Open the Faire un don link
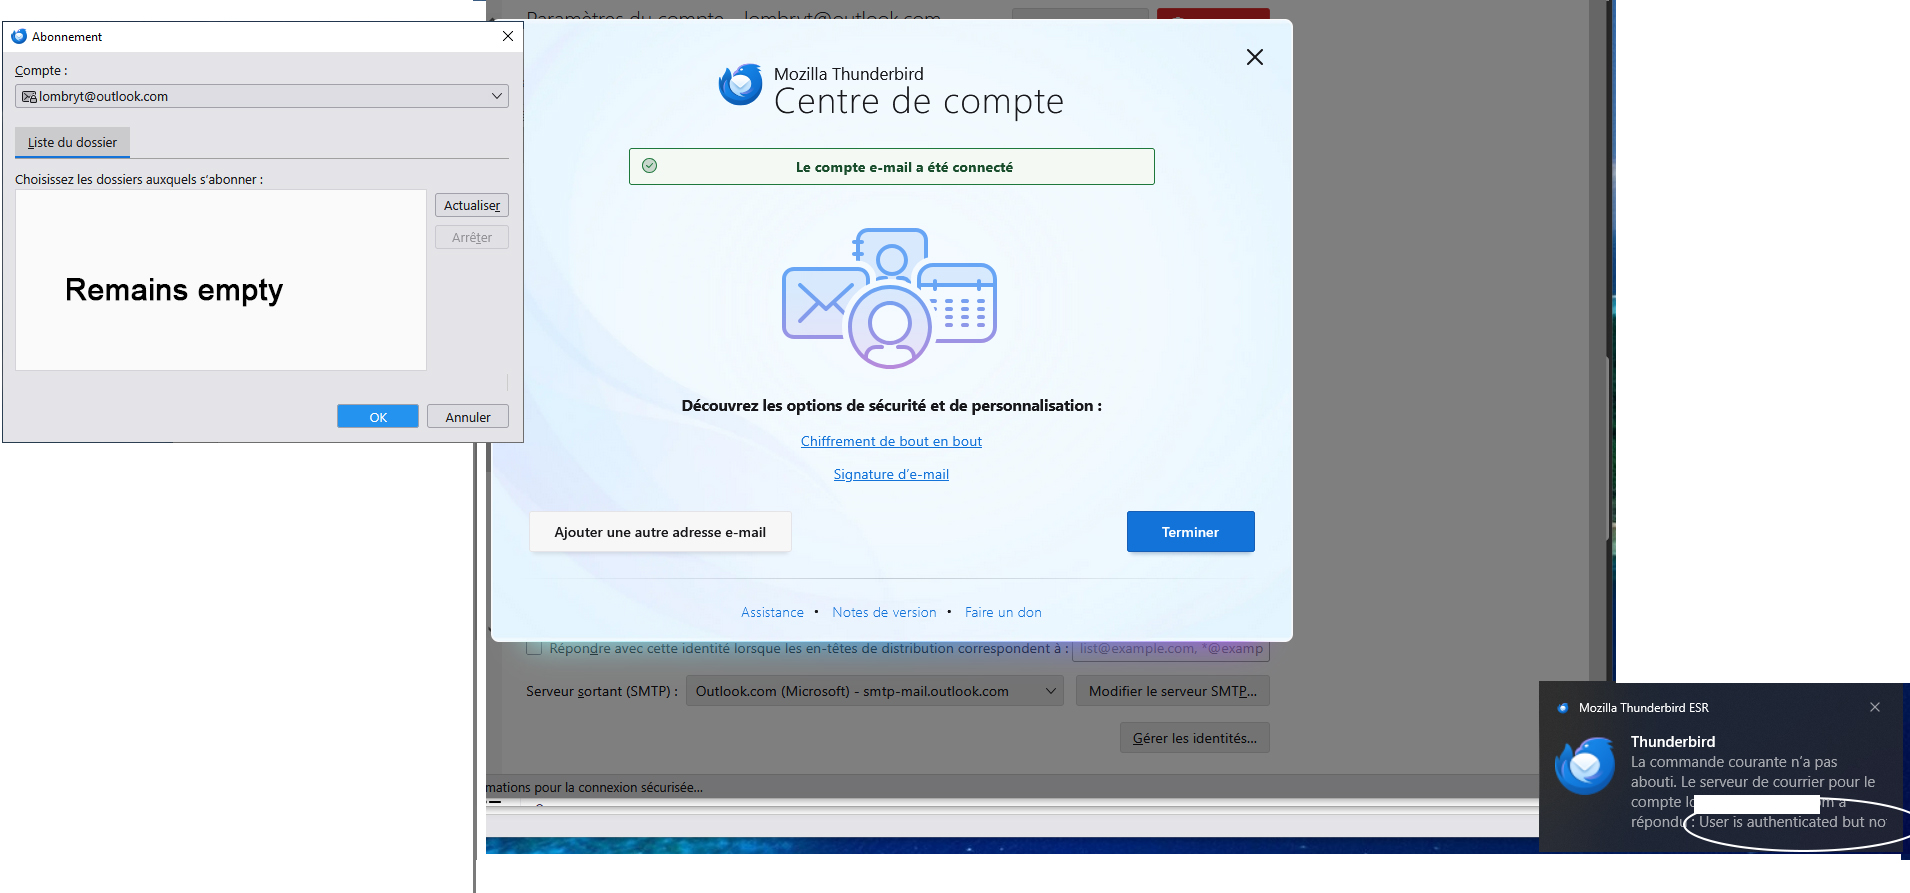 pyautogui.click(x=1003, y=612)
